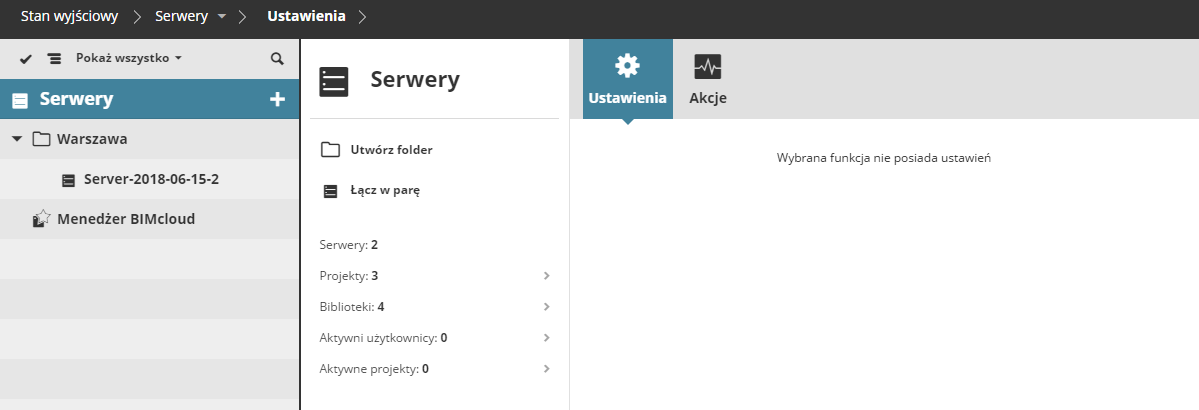Image resolution: width=1199 pixels, height=410 pixels.
Task: Toggle the list view icon
Action: tap(54, 59)
